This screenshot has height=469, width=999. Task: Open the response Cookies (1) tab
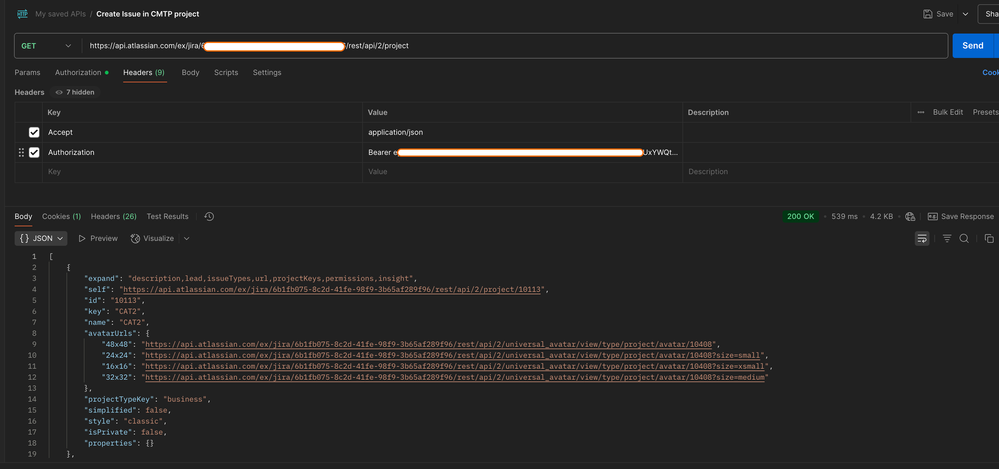click(61, 217)
